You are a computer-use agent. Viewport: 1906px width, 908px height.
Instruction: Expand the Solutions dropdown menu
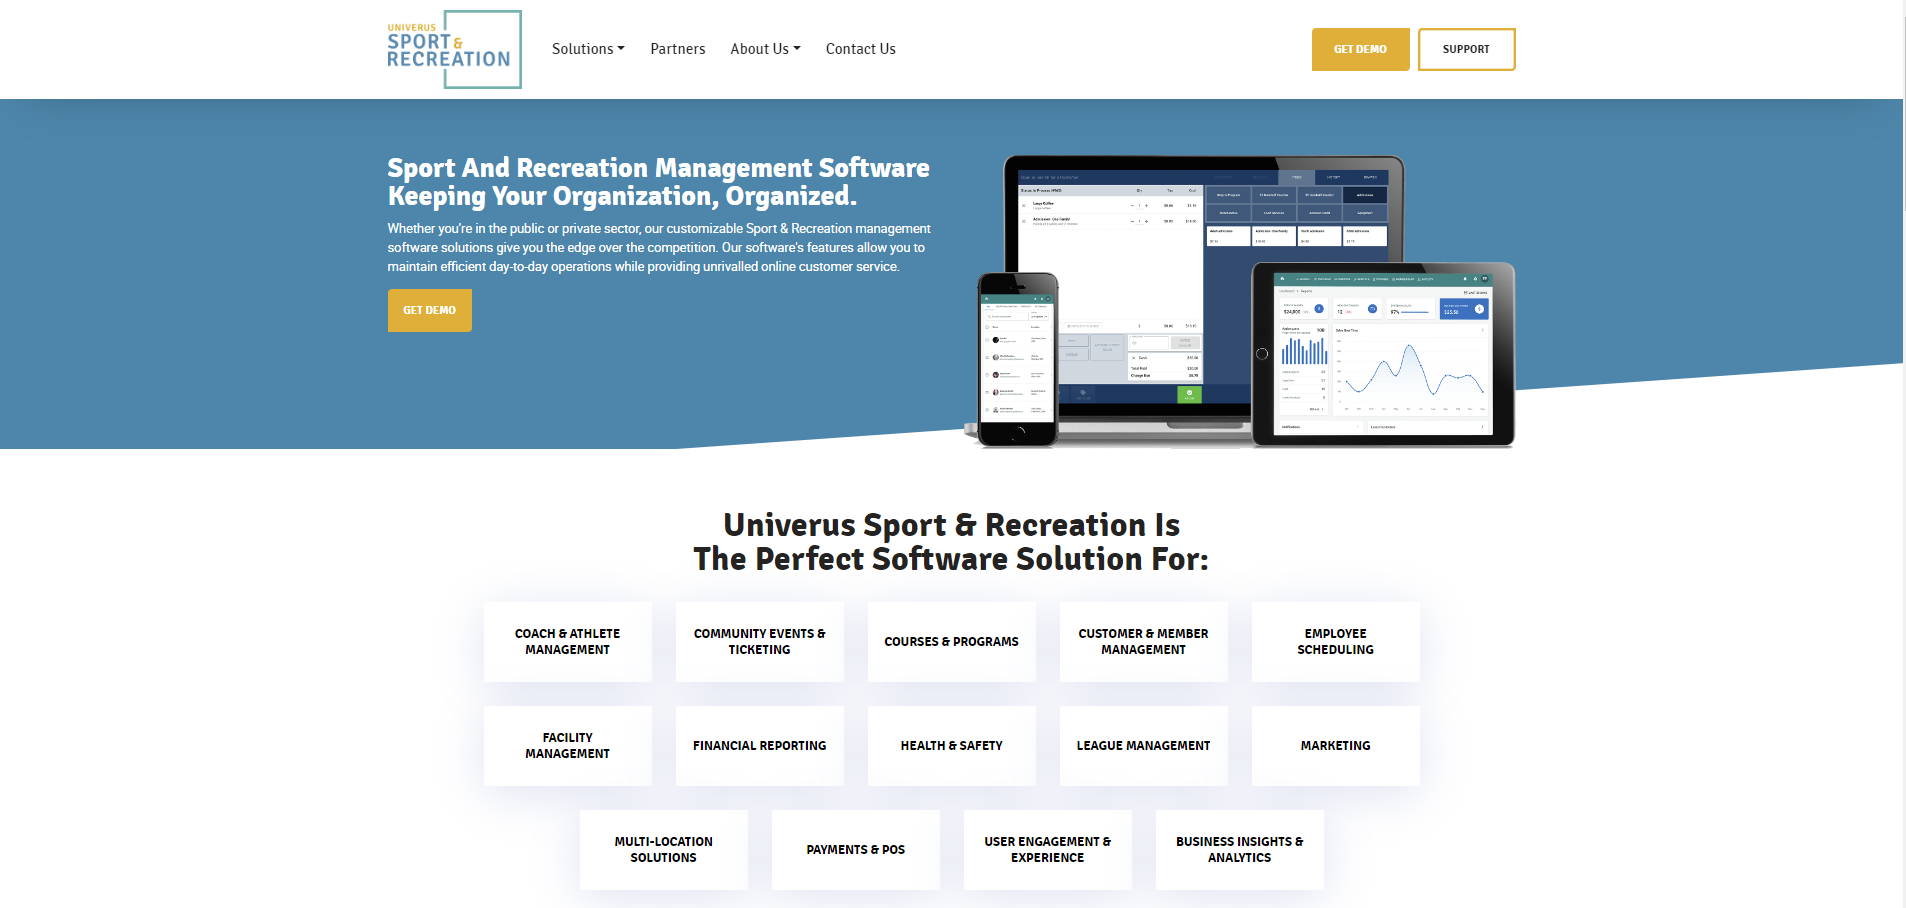tap(588, 49)
